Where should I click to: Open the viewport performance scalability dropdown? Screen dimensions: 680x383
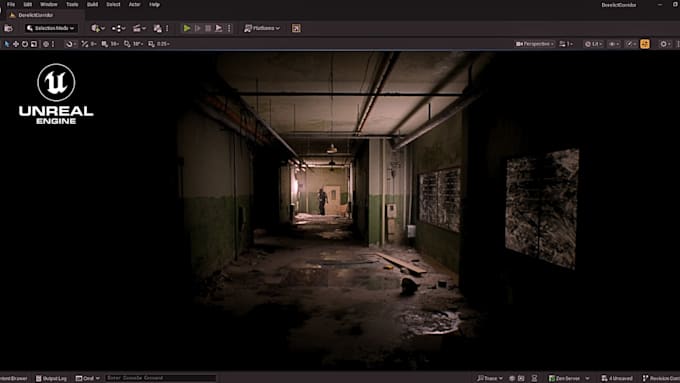click(x=631, y=44)
